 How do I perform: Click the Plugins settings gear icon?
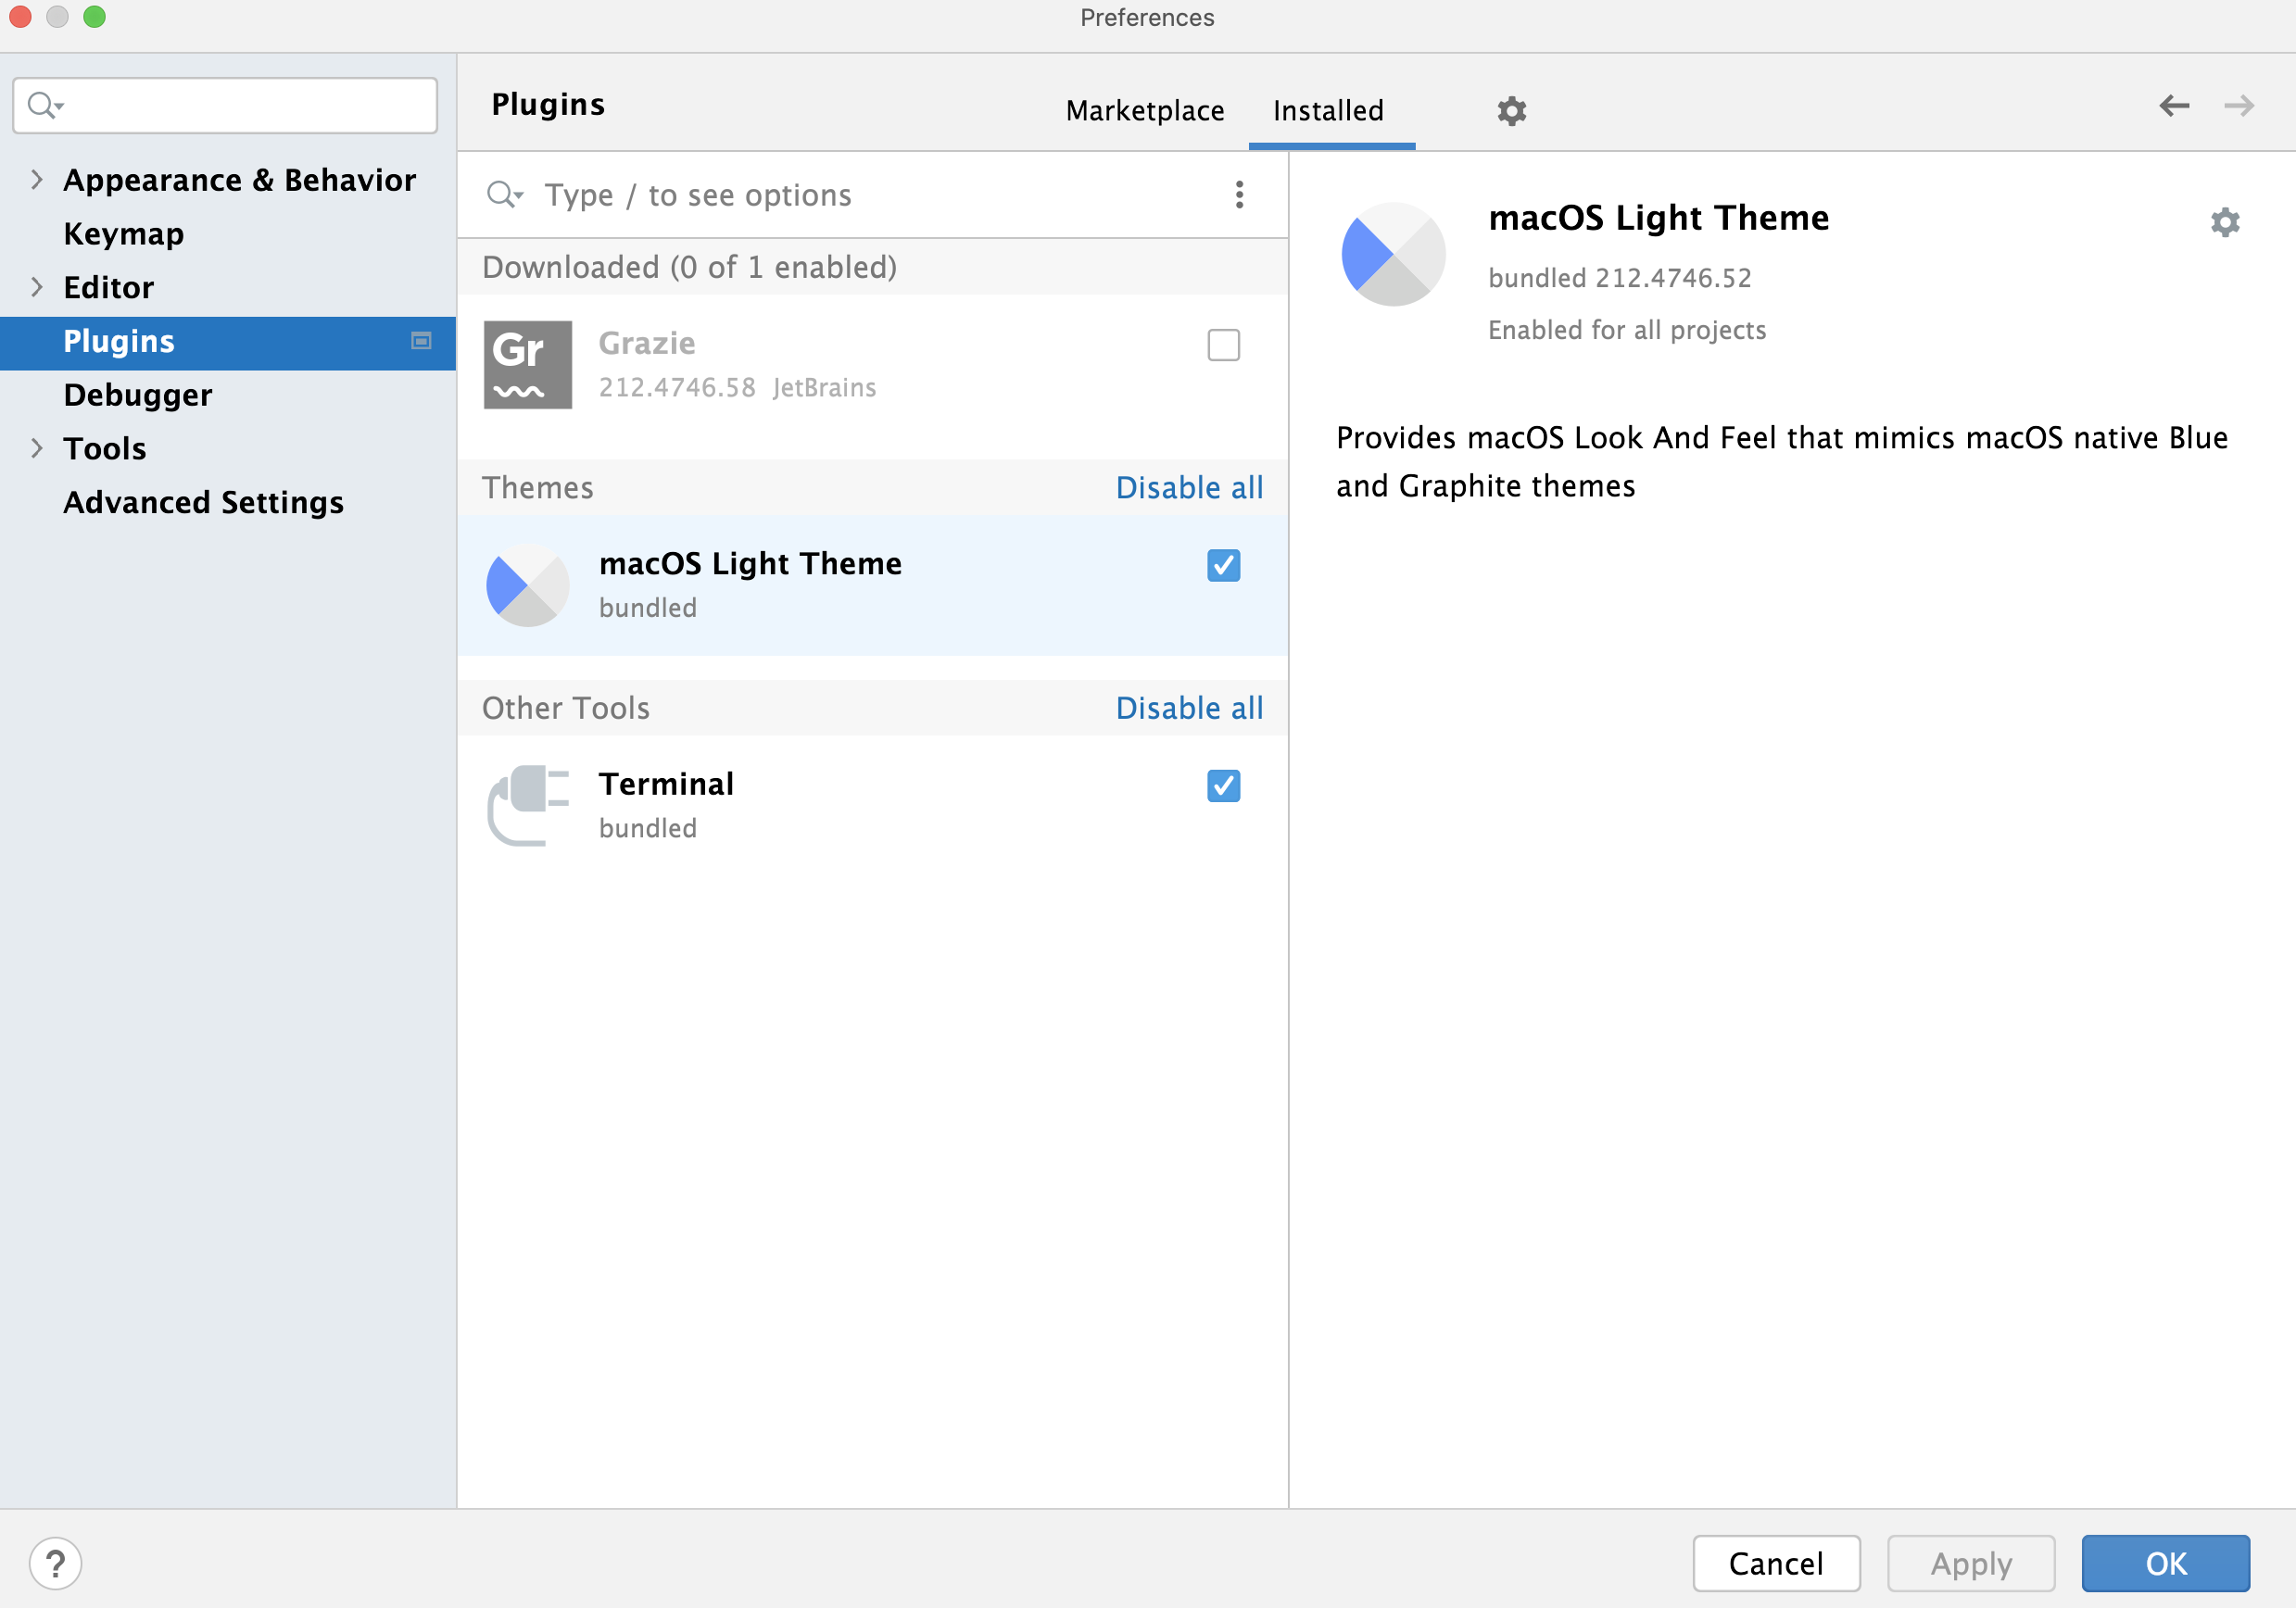tap(1511, 110)
